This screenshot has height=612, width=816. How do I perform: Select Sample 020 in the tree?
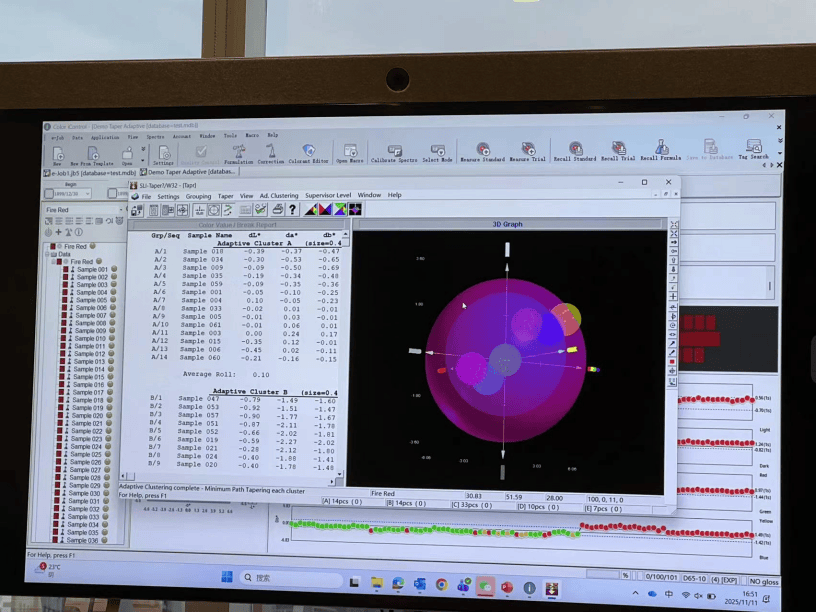coord(87,415)
